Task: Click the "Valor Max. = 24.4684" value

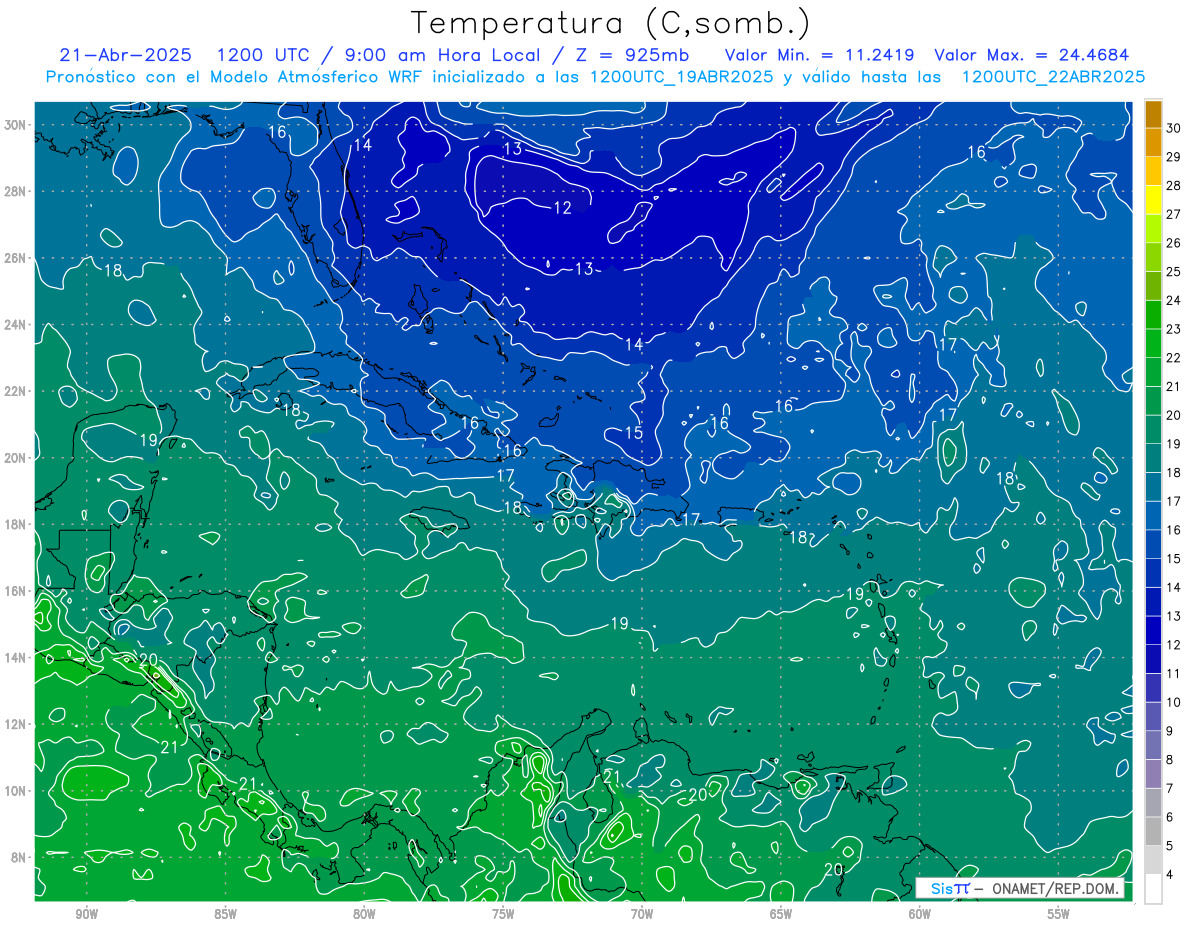Action: (x=1032, y=55)
